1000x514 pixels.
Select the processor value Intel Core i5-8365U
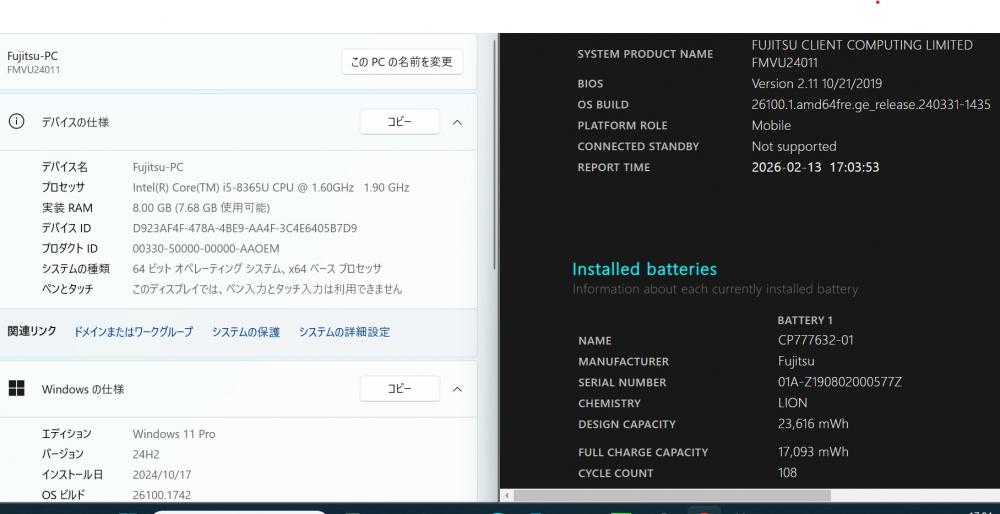pyautogui.click(x=271, y=187)
